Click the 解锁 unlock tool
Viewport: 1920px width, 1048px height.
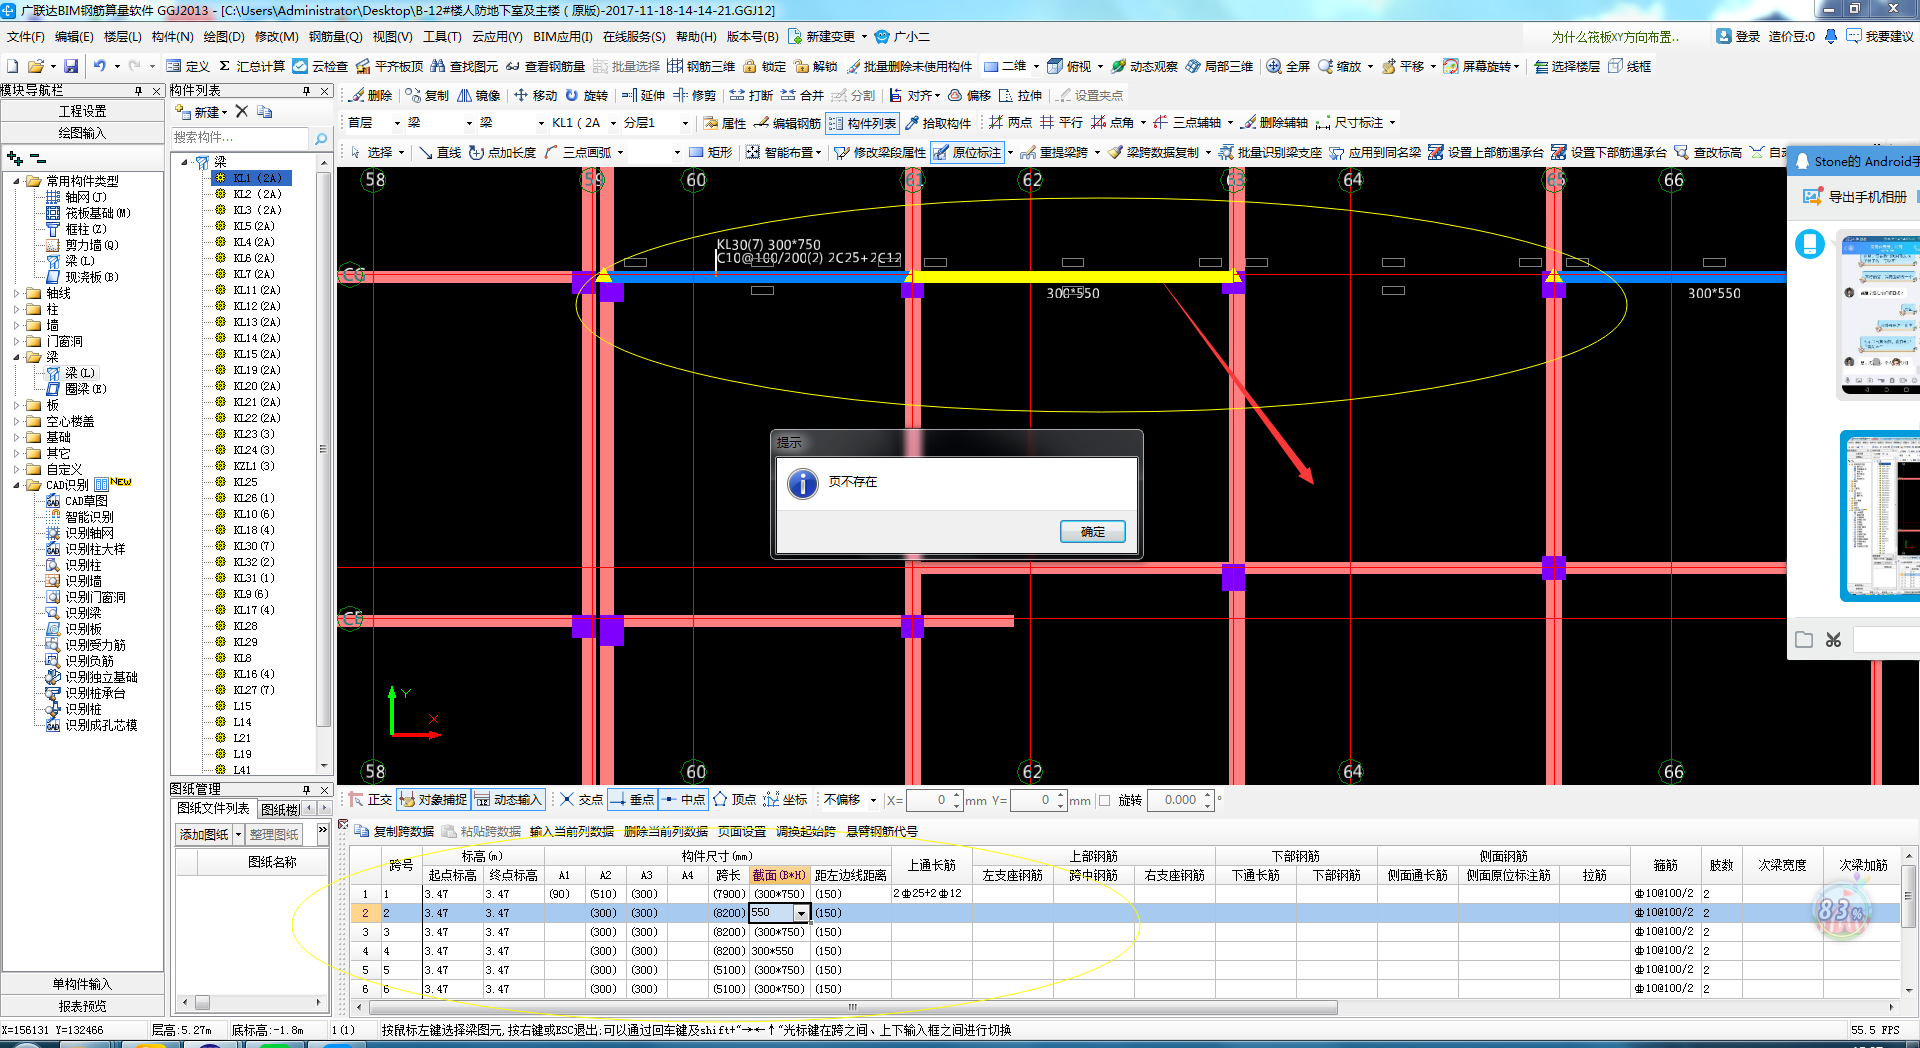(x=816, y=66)
